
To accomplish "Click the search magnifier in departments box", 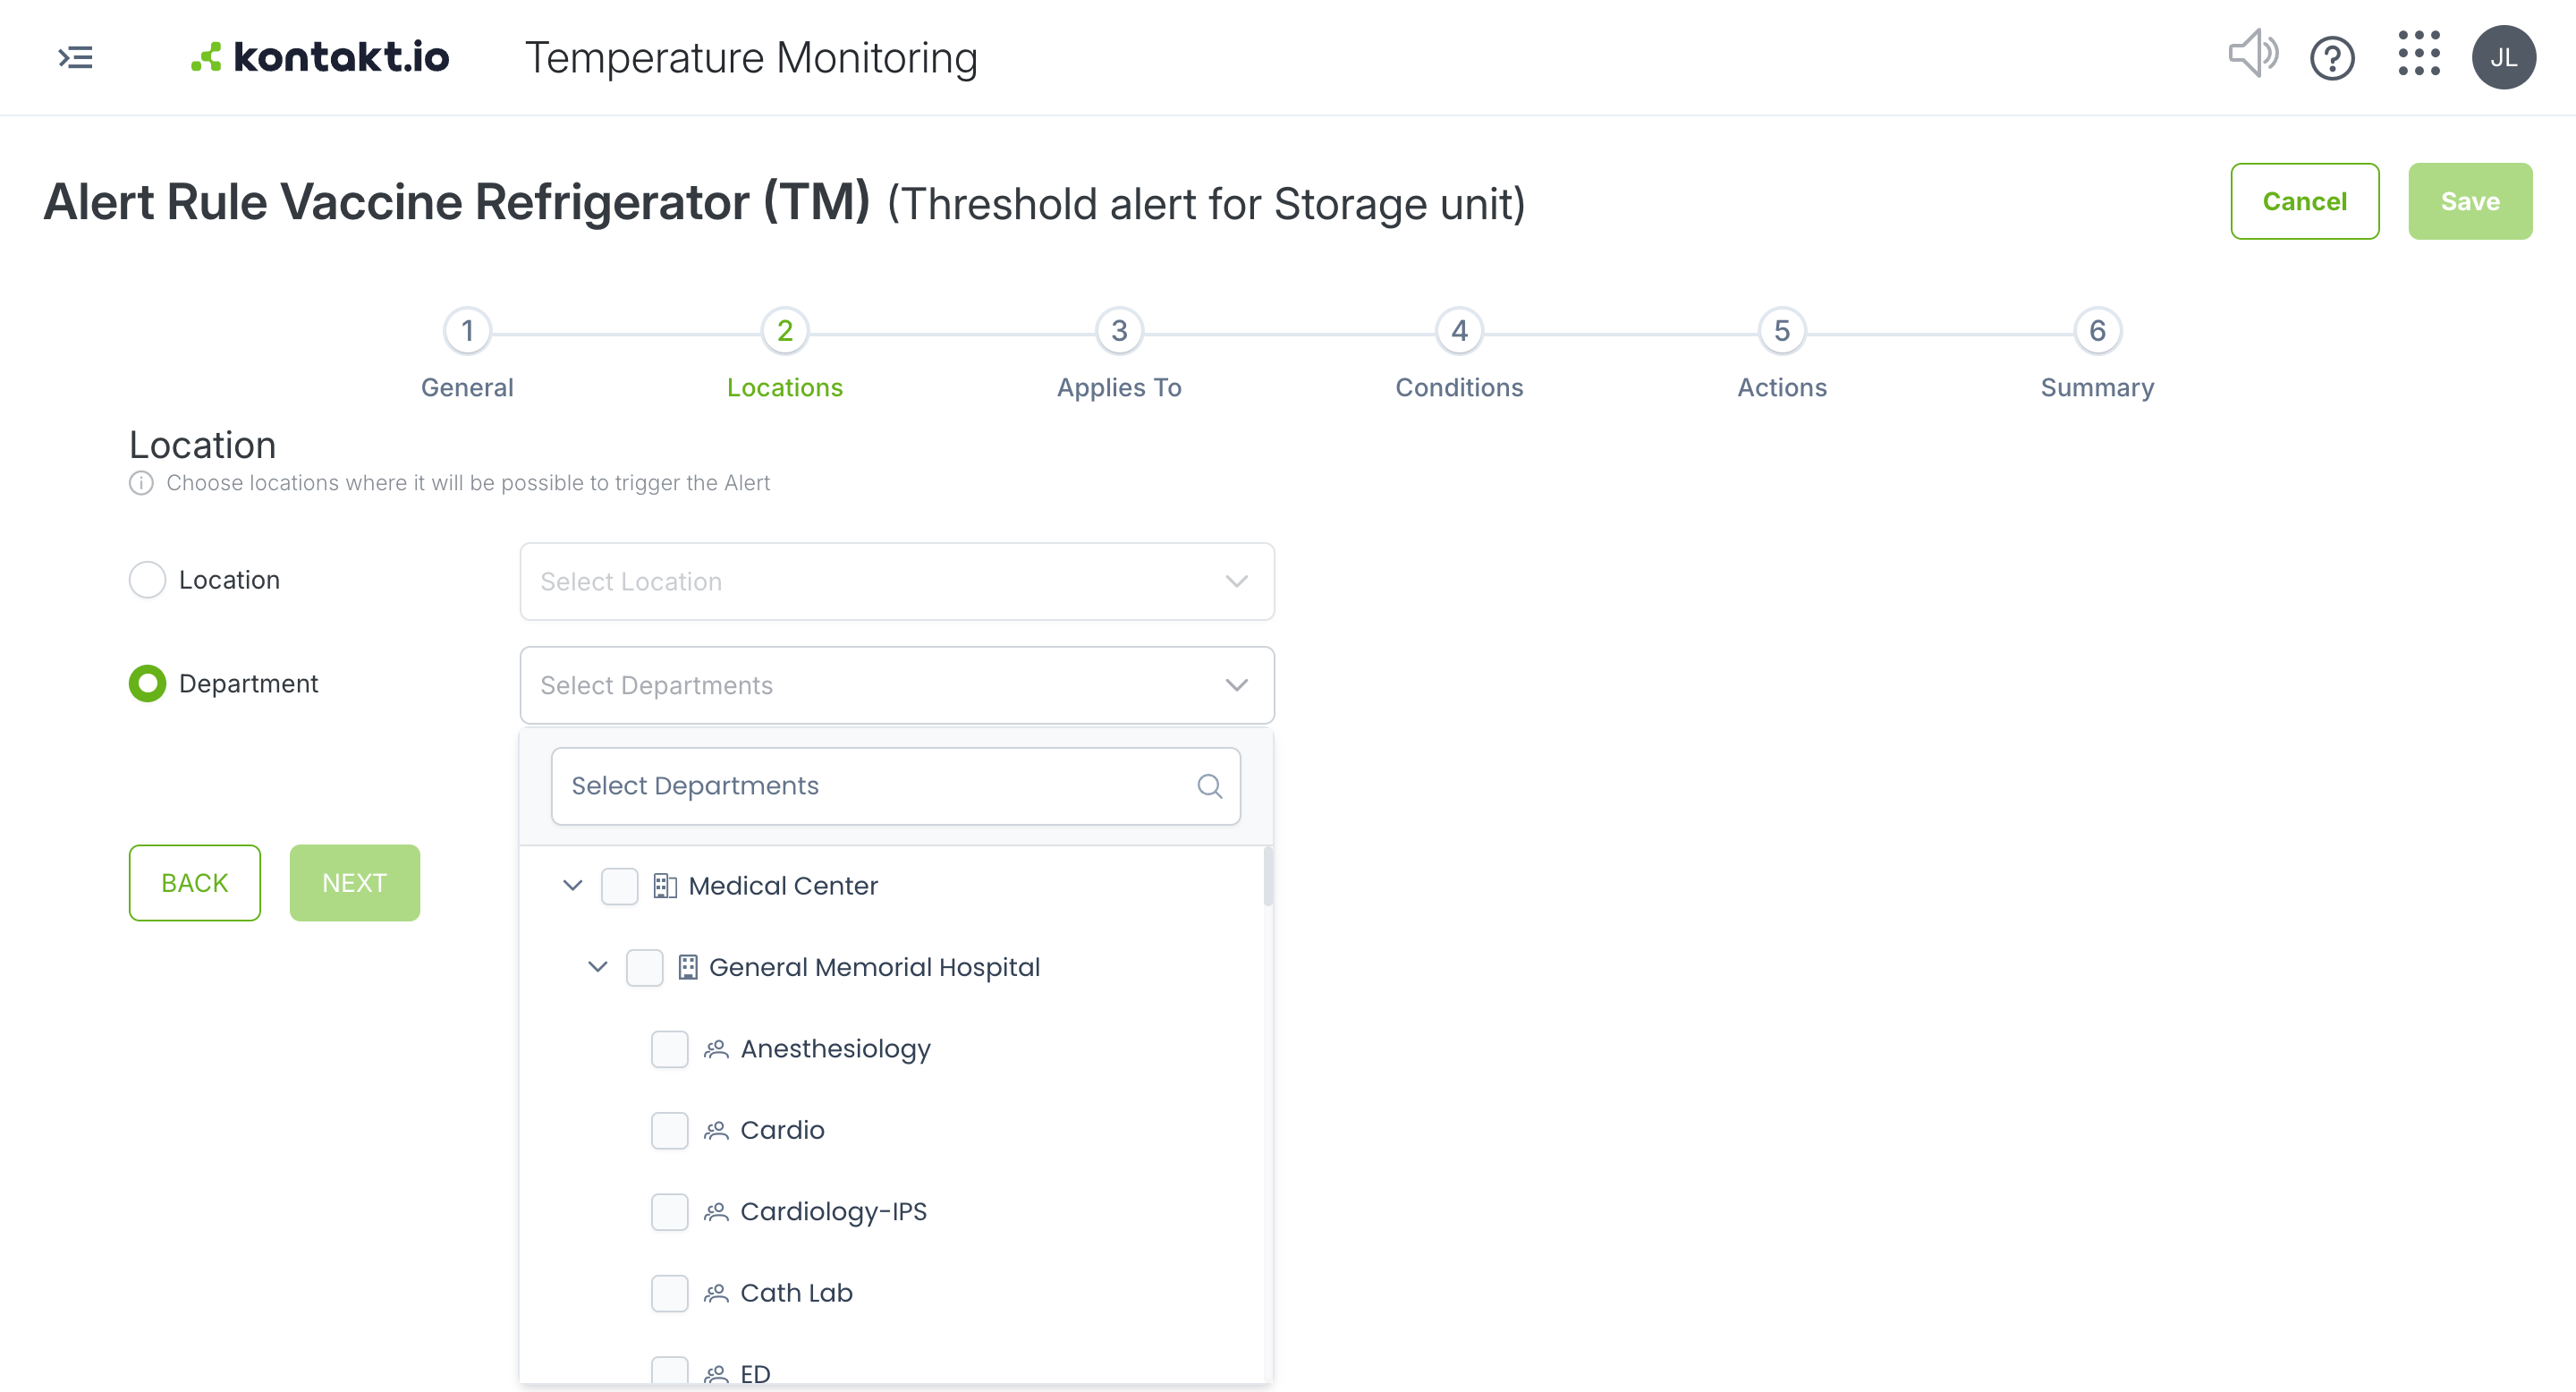I will tap(1210, 786).
